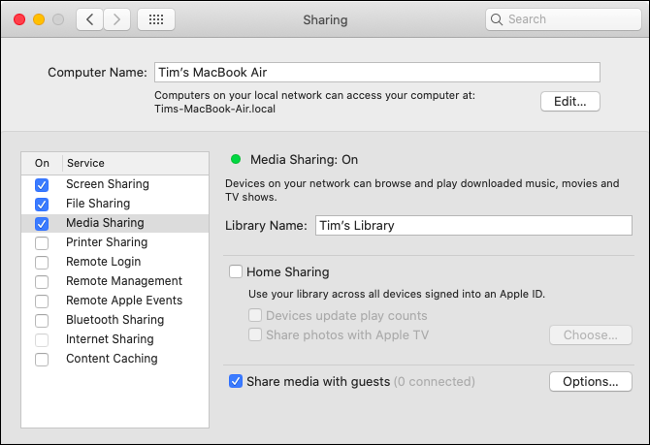Select Remote Login in the service list
The image size is (650, 445).
click(115, 262)
